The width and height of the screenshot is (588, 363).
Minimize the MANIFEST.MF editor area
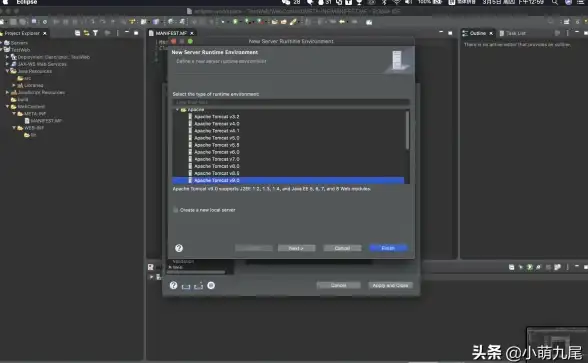441,33
